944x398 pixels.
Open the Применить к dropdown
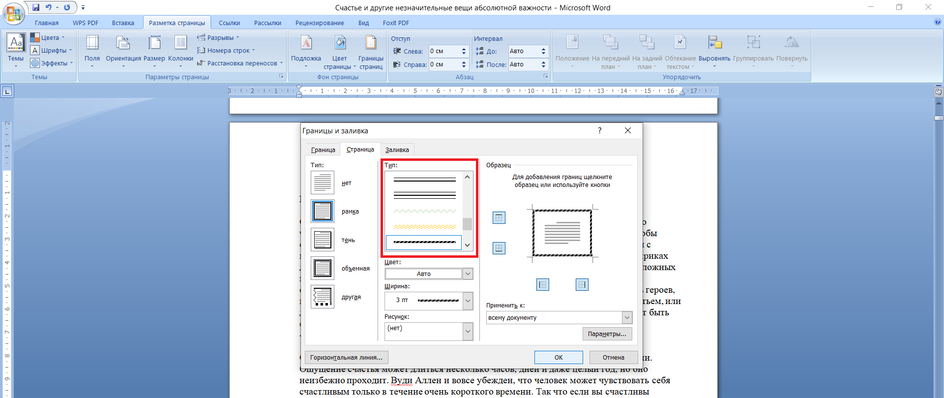point(559,317)
